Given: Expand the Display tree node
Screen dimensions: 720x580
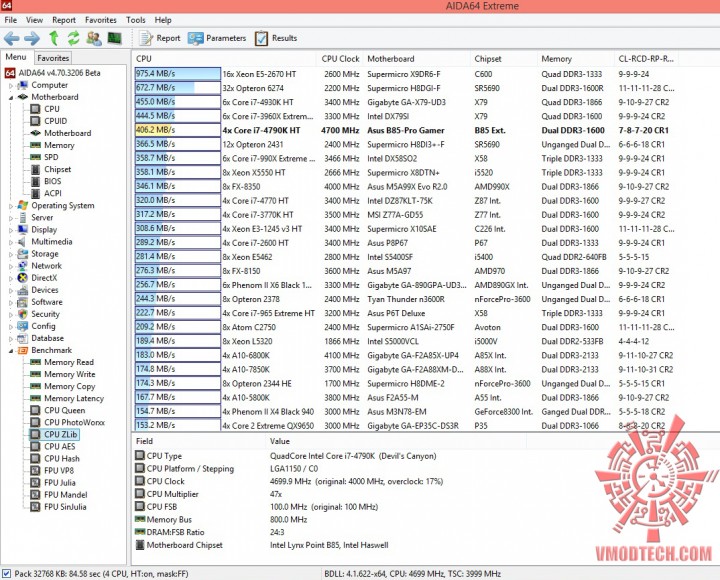Looking at the screenshot, I should tap(11, 230).
